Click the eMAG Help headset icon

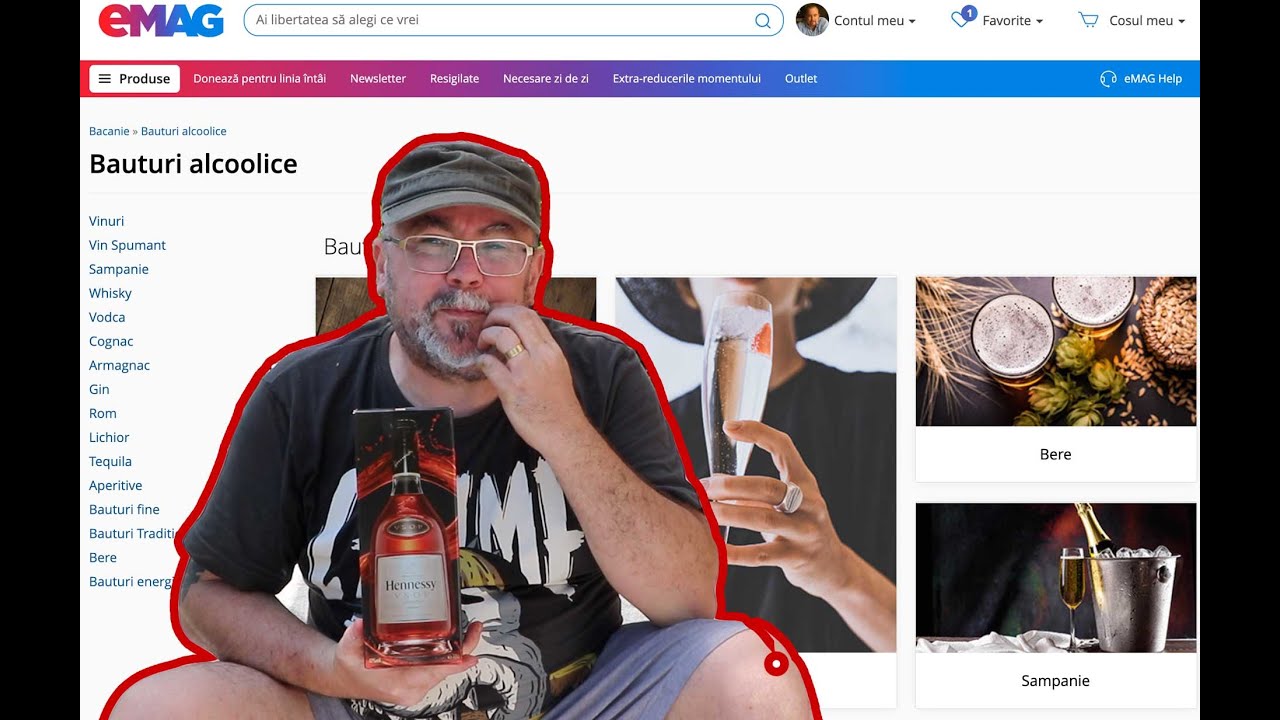pyautogui.click(x=1108, y=79)
